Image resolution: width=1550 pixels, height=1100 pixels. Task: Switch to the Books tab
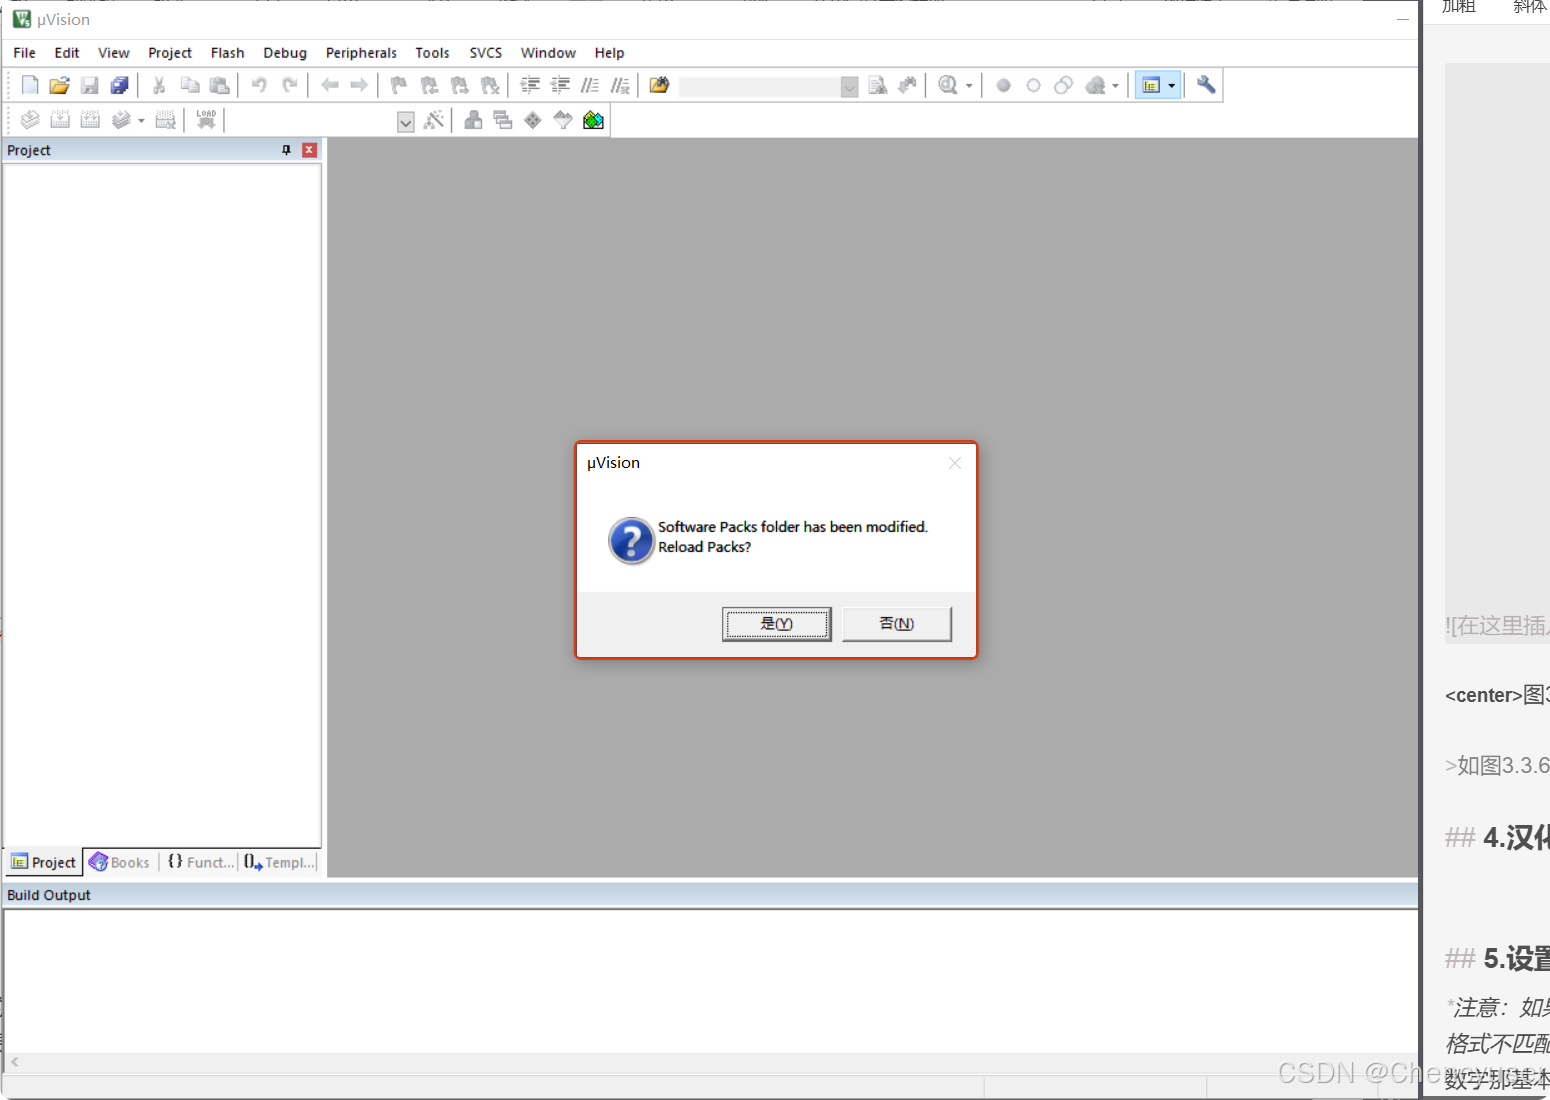tap(120, 862)
